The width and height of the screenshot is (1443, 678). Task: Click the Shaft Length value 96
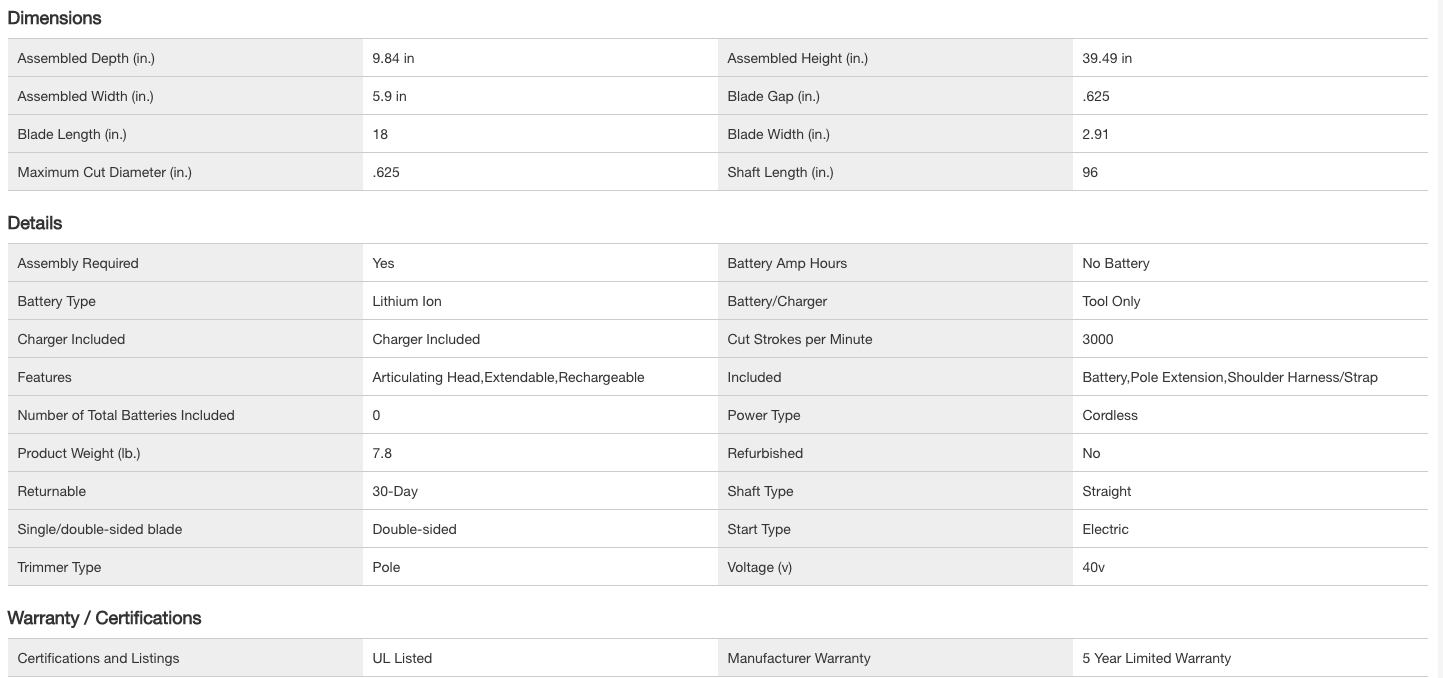[1090, 172]
